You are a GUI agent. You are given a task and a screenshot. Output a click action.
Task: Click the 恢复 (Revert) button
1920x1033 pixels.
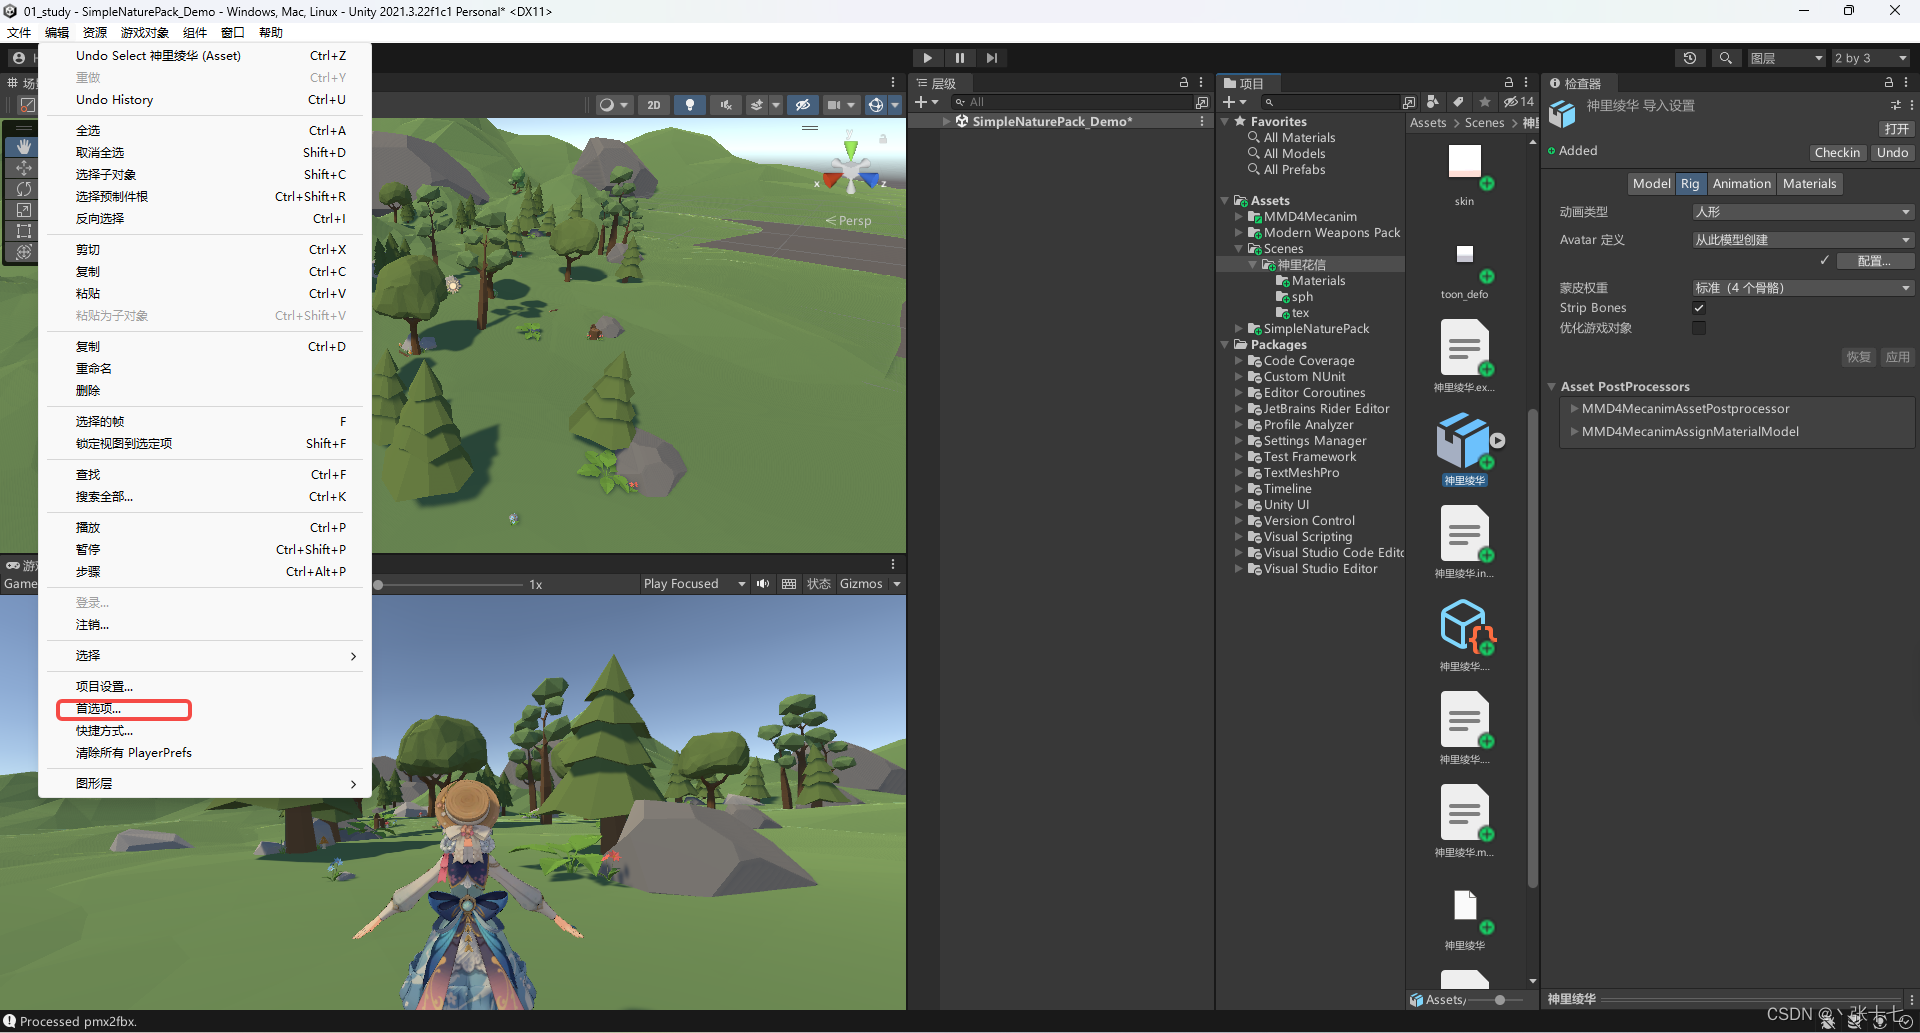(x=1858, y=357)
